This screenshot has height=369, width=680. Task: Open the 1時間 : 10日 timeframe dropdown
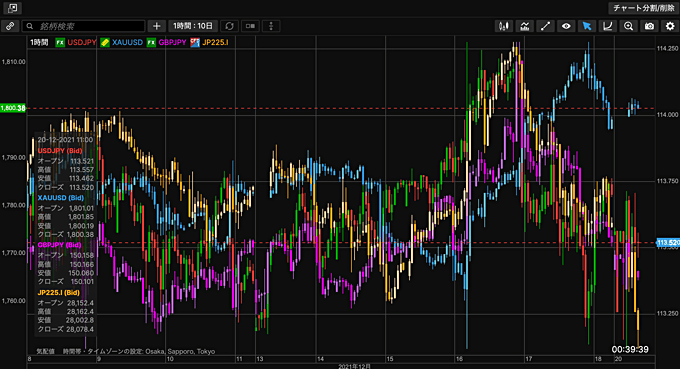(193, 26)
